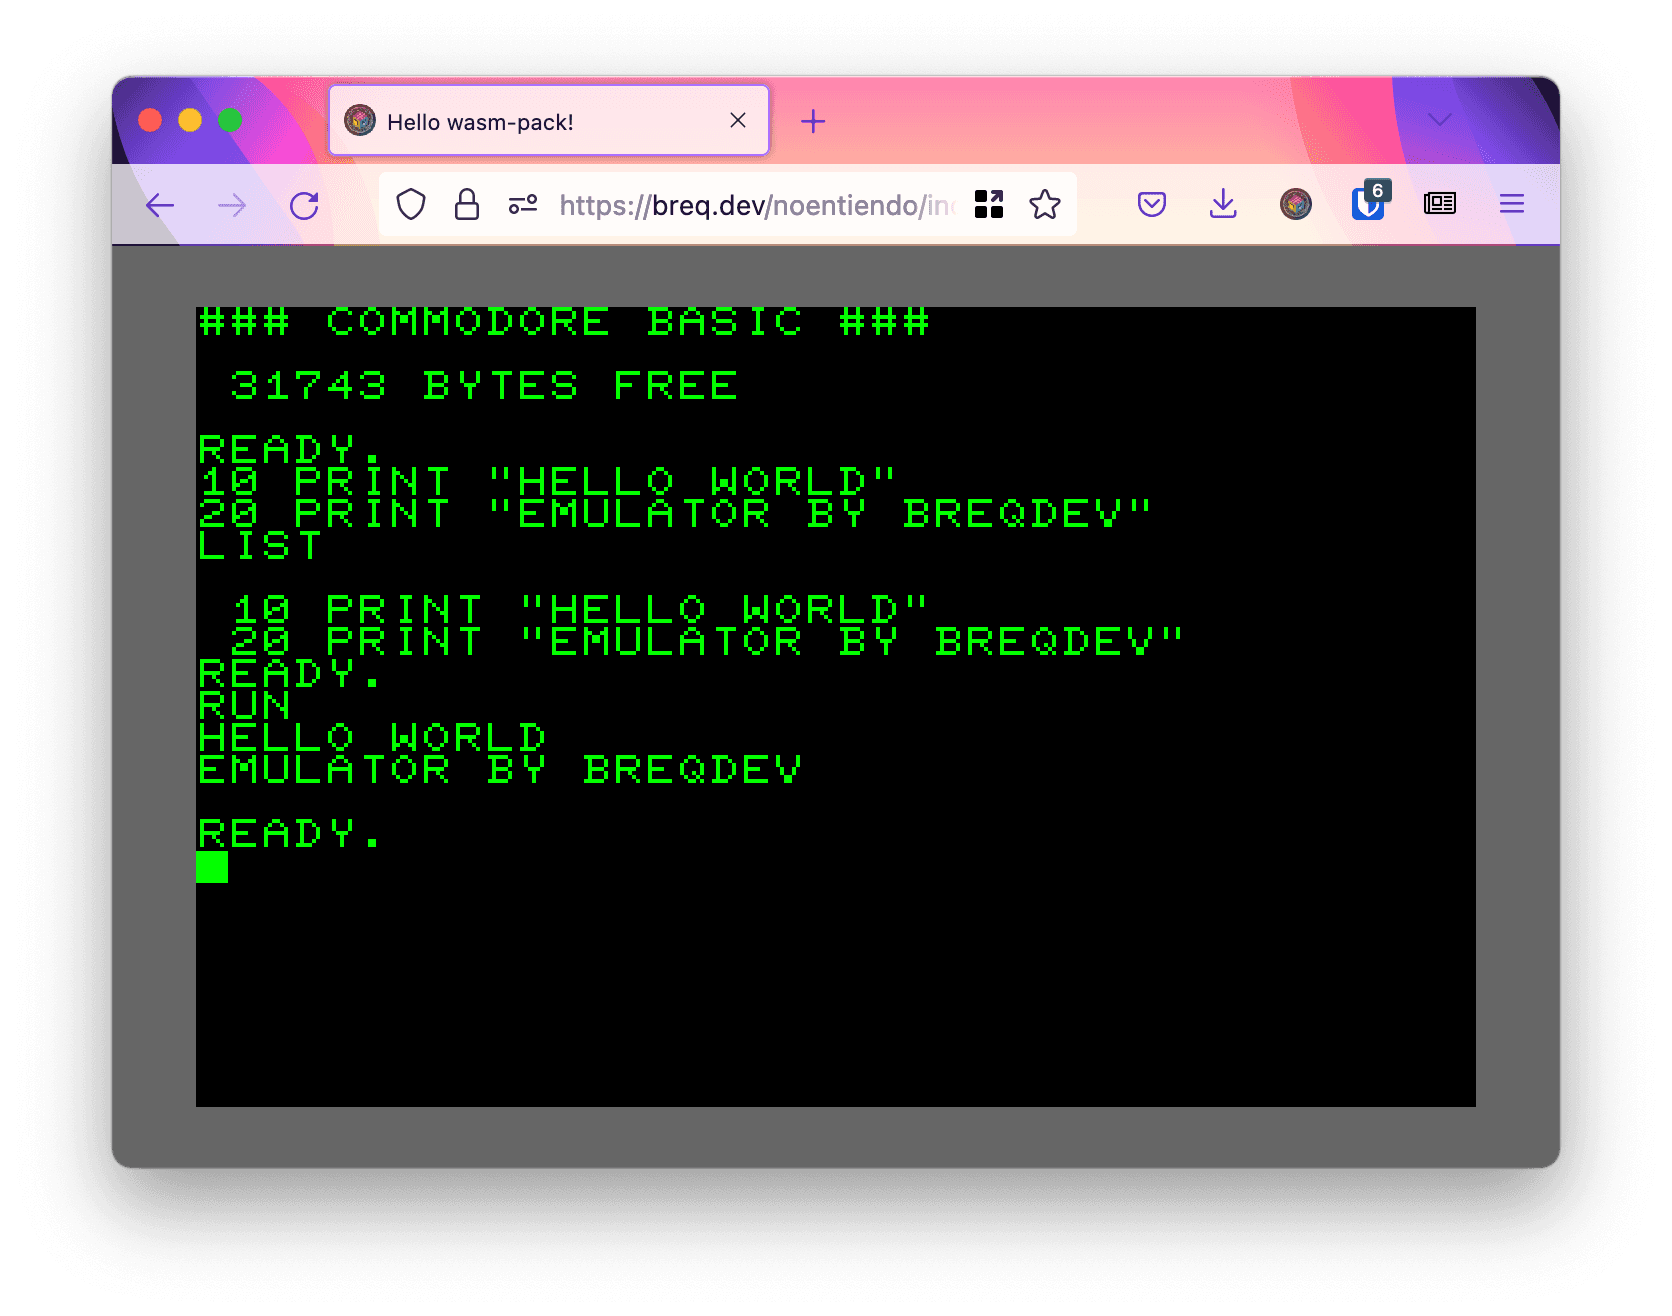Open a new tab with plus button

pyautogui.click(x=813, y=122)
